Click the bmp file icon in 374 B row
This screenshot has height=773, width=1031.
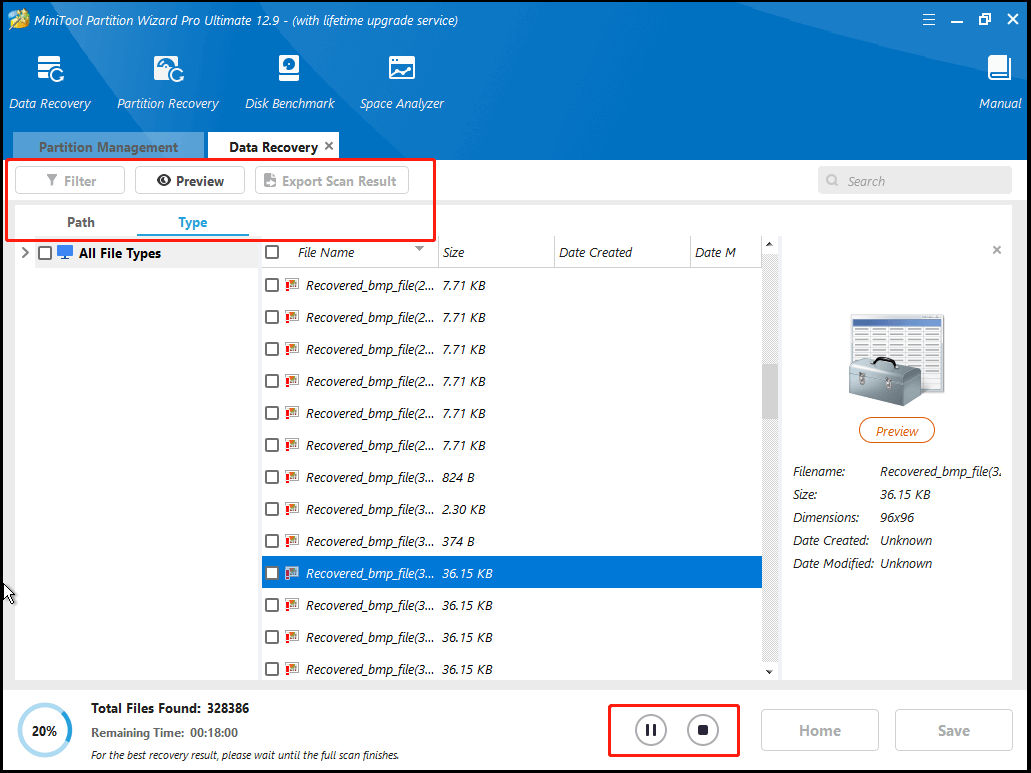(292, 541)
